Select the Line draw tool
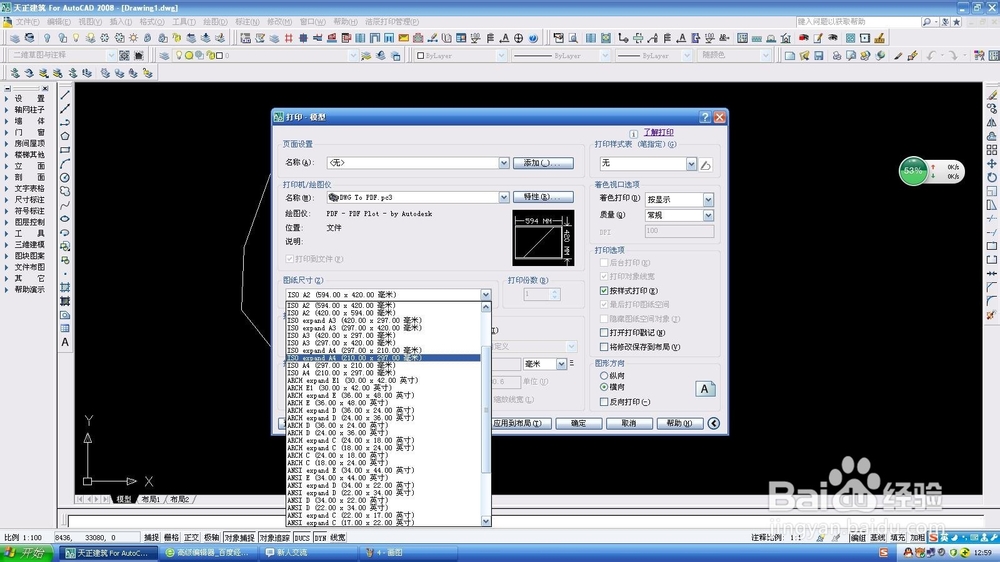This screenshot has height=562, width=1000. click(x=65, y=96)
